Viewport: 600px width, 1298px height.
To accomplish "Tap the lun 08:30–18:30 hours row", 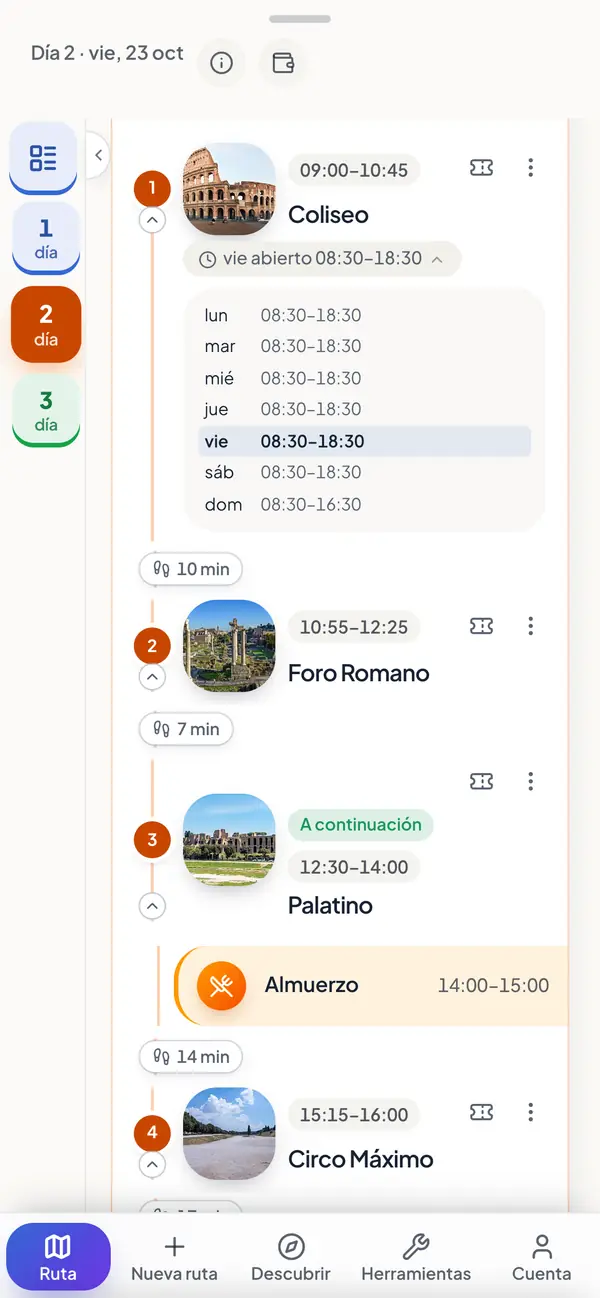I will coord(365,315).
